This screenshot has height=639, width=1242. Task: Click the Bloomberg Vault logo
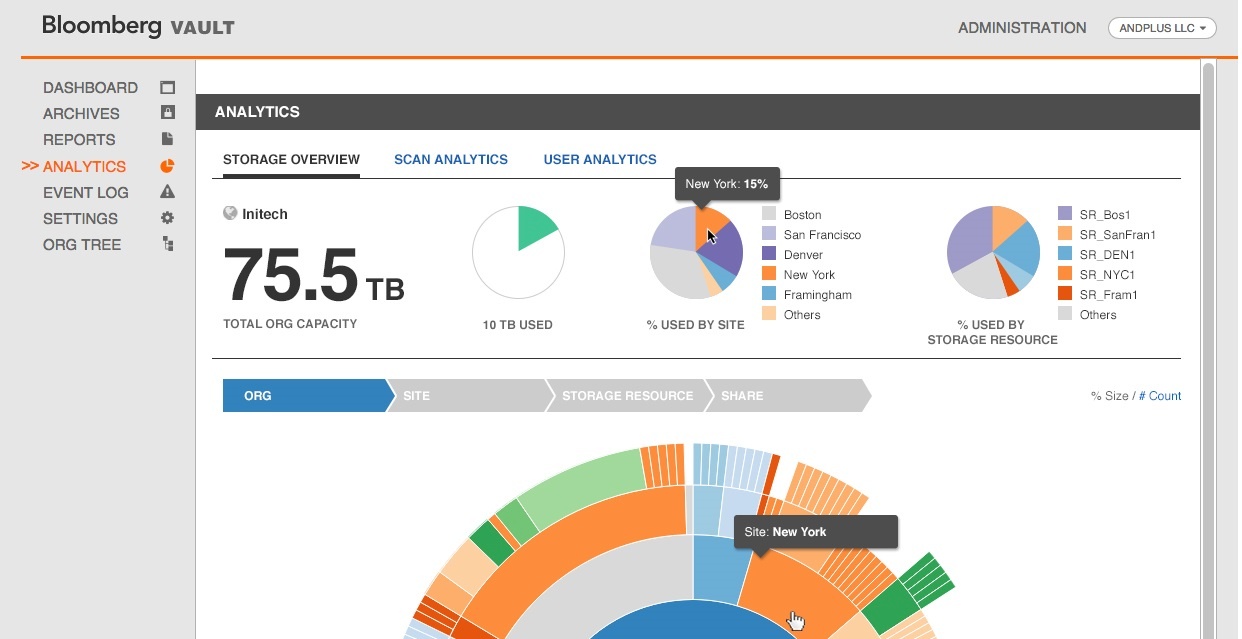coord(138,26)
